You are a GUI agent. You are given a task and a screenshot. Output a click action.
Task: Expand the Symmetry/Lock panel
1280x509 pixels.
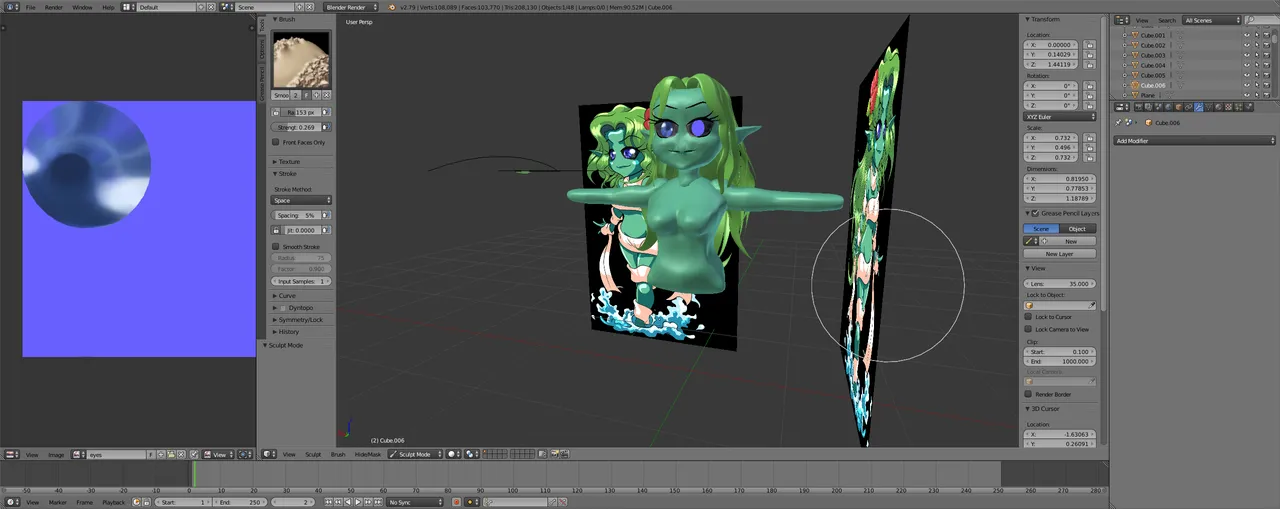click(x=300, y=320)
